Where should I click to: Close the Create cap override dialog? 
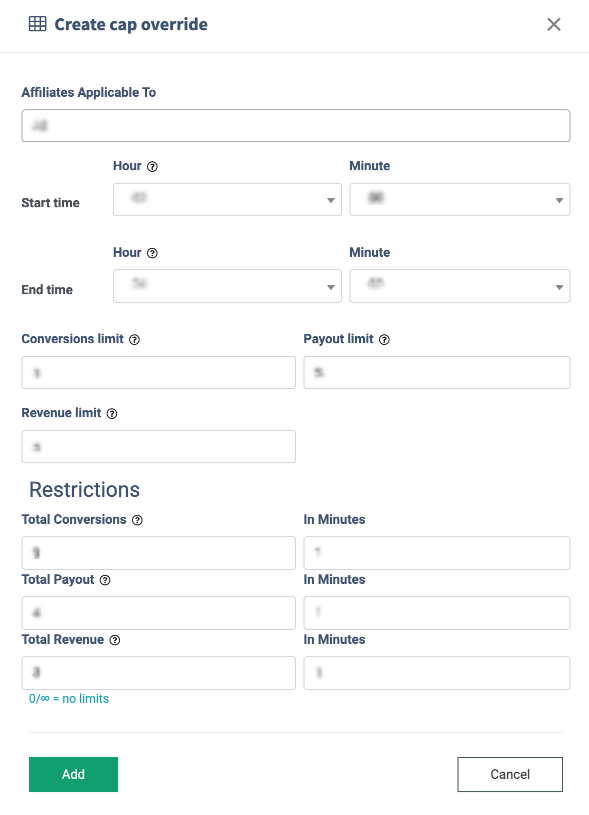[x=554, y=24]
